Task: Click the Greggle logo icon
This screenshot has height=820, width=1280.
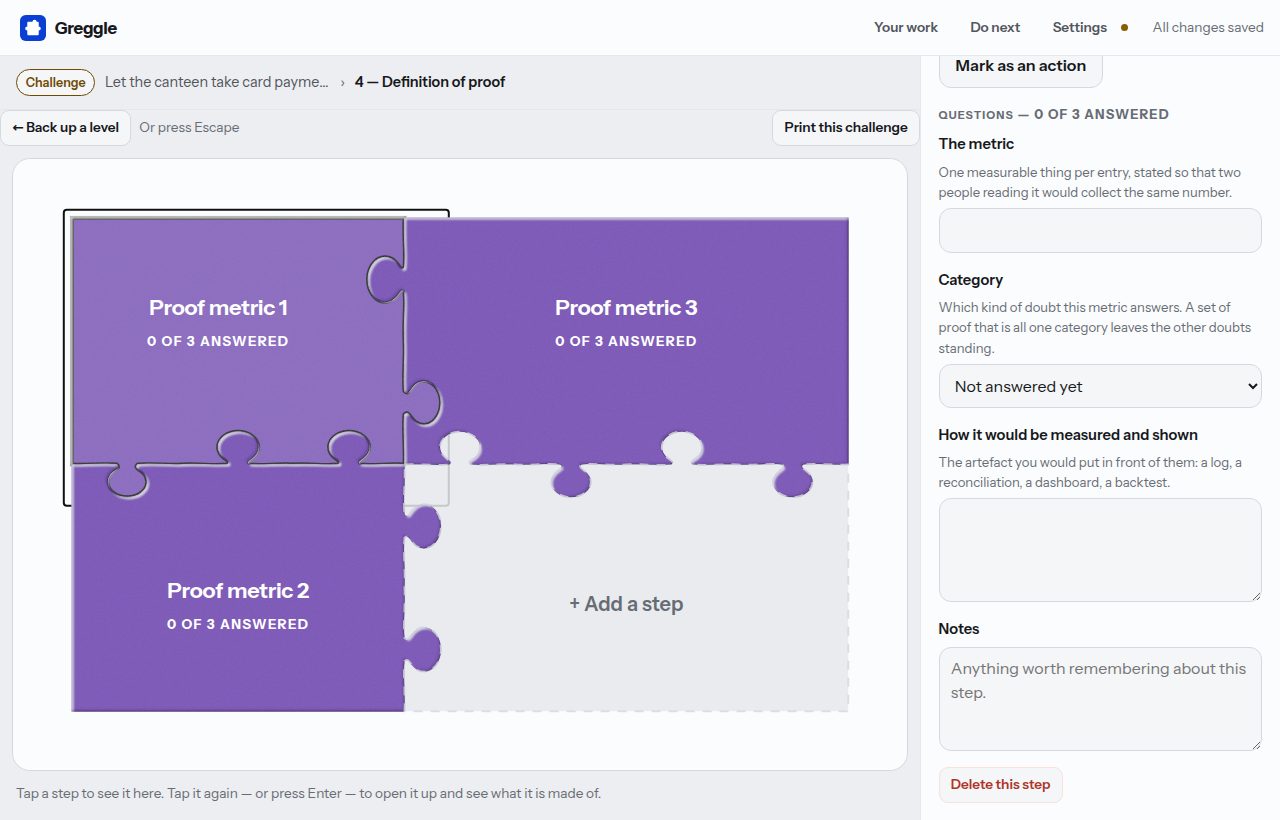Action: [33, 28]
